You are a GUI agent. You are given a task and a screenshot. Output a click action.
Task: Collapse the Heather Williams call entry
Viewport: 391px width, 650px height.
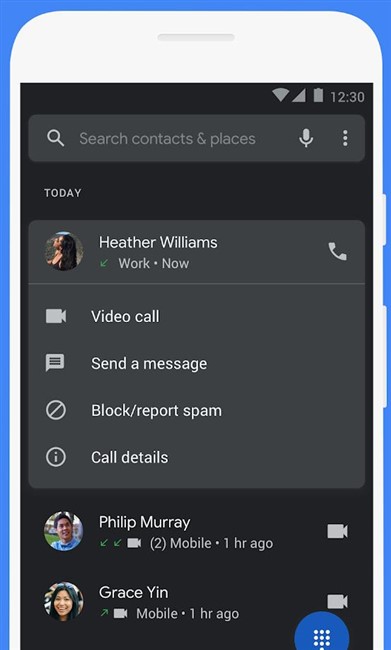197,252
